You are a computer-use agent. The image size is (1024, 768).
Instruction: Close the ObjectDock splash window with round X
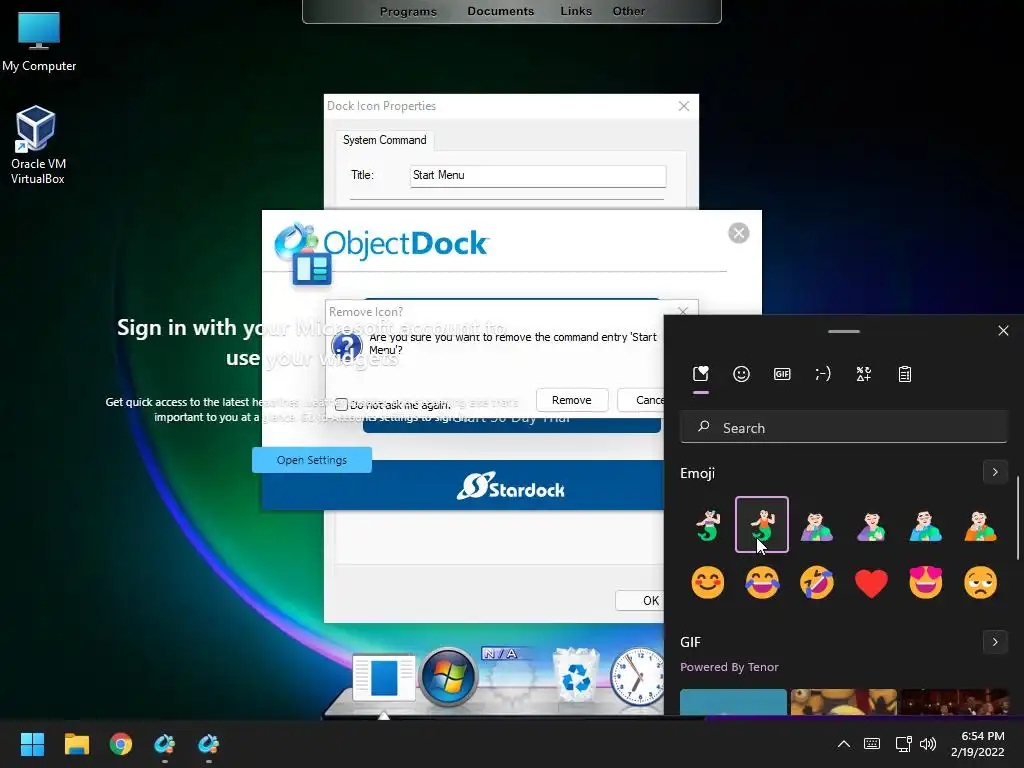tap(739, 233)
